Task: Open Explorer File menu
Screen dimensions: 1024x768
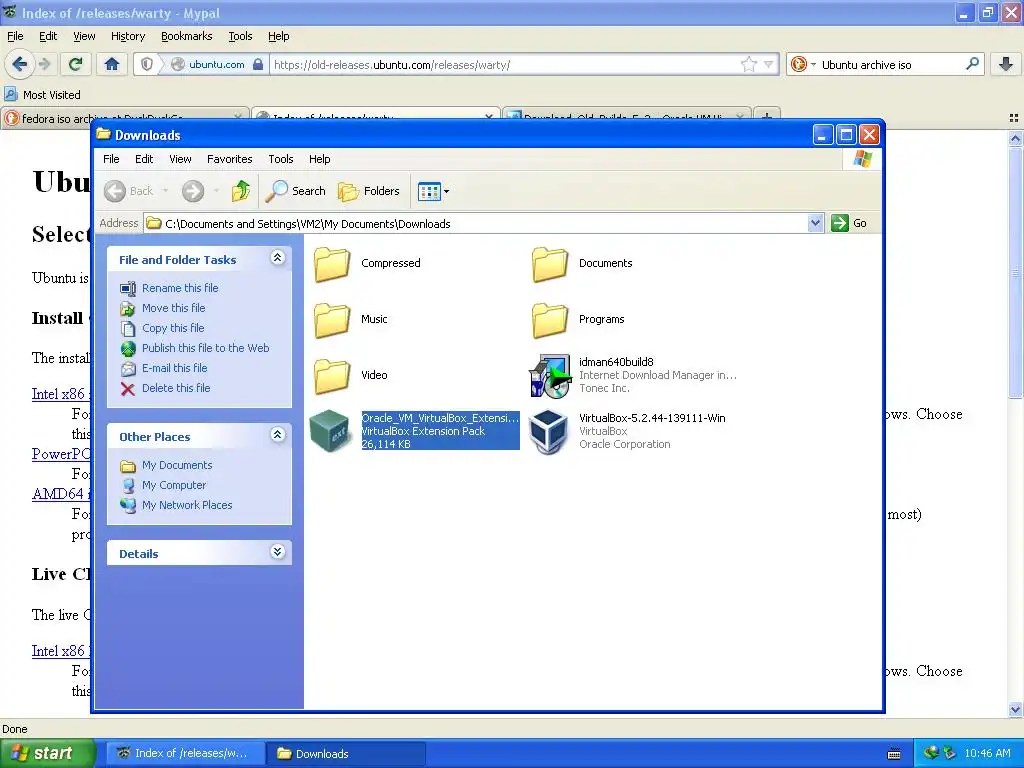Action: (x=111, y=159)
